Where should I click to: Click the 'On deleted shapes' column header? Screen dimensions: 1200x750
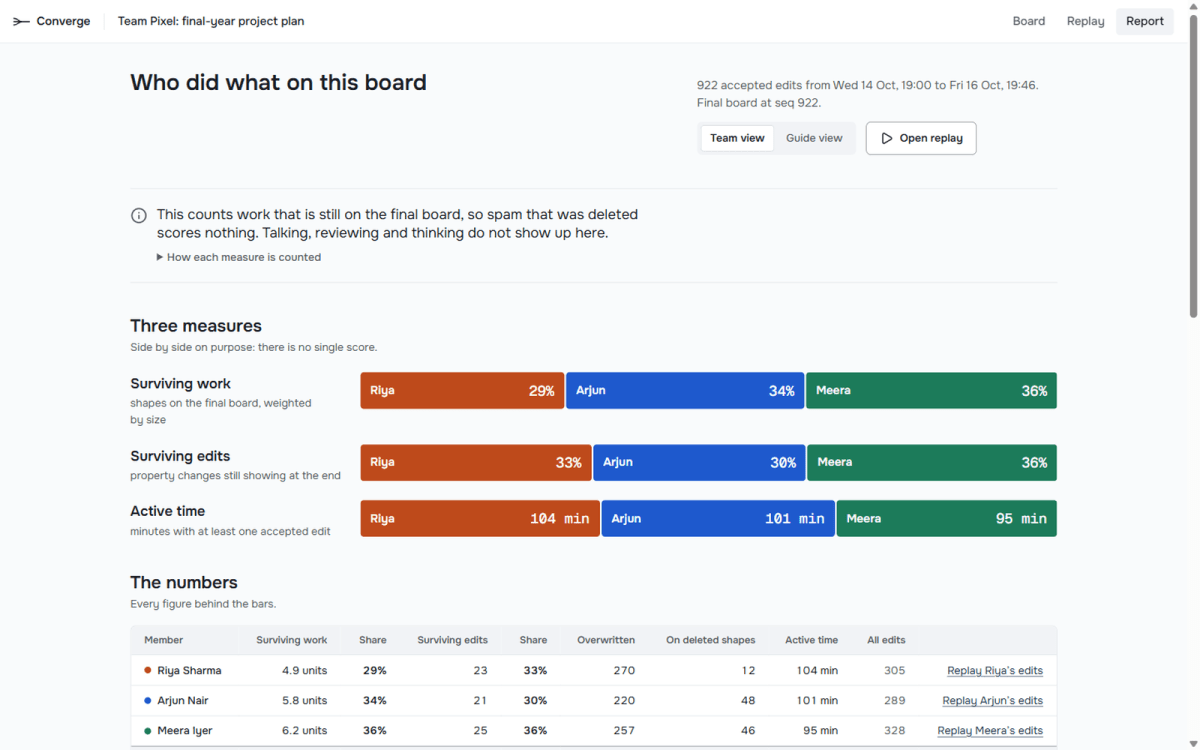[711, 640]
